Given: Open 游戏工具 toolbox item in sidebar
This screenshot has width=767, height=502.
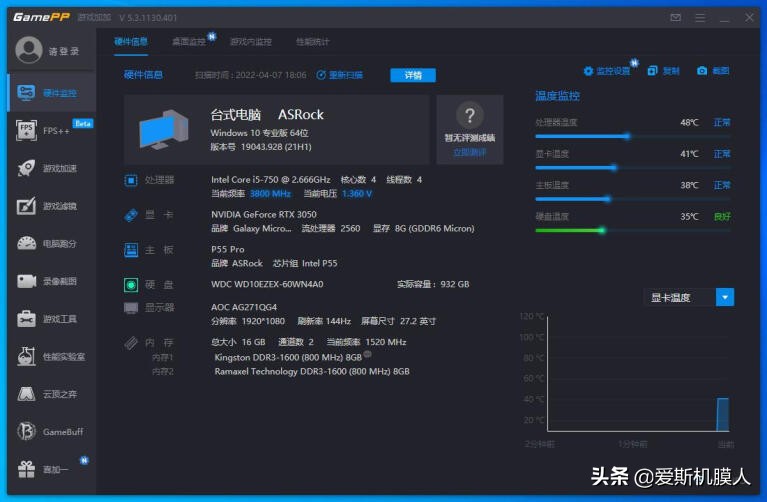Looking at the screenshot, I should [x=52, y=319].
